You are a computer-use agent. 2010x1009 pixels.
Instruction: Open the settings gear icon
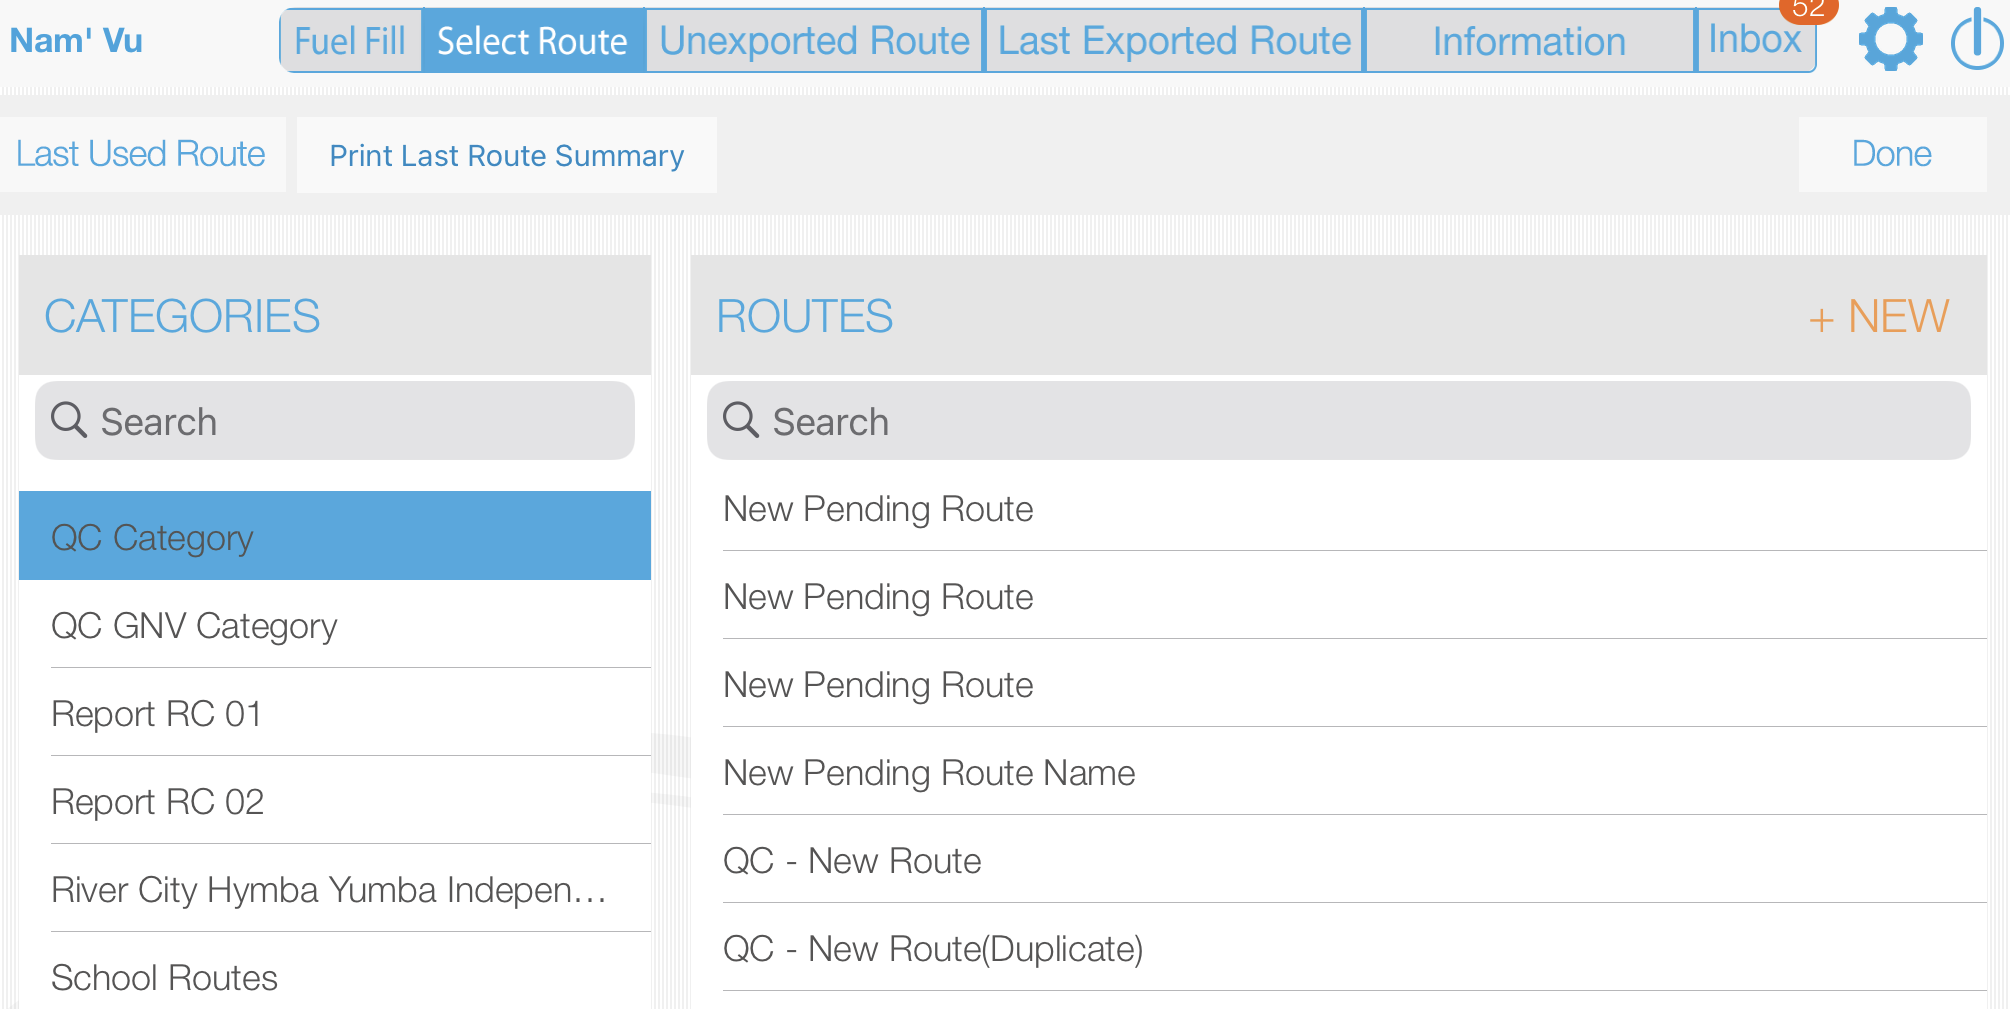tap(1889, 40)
